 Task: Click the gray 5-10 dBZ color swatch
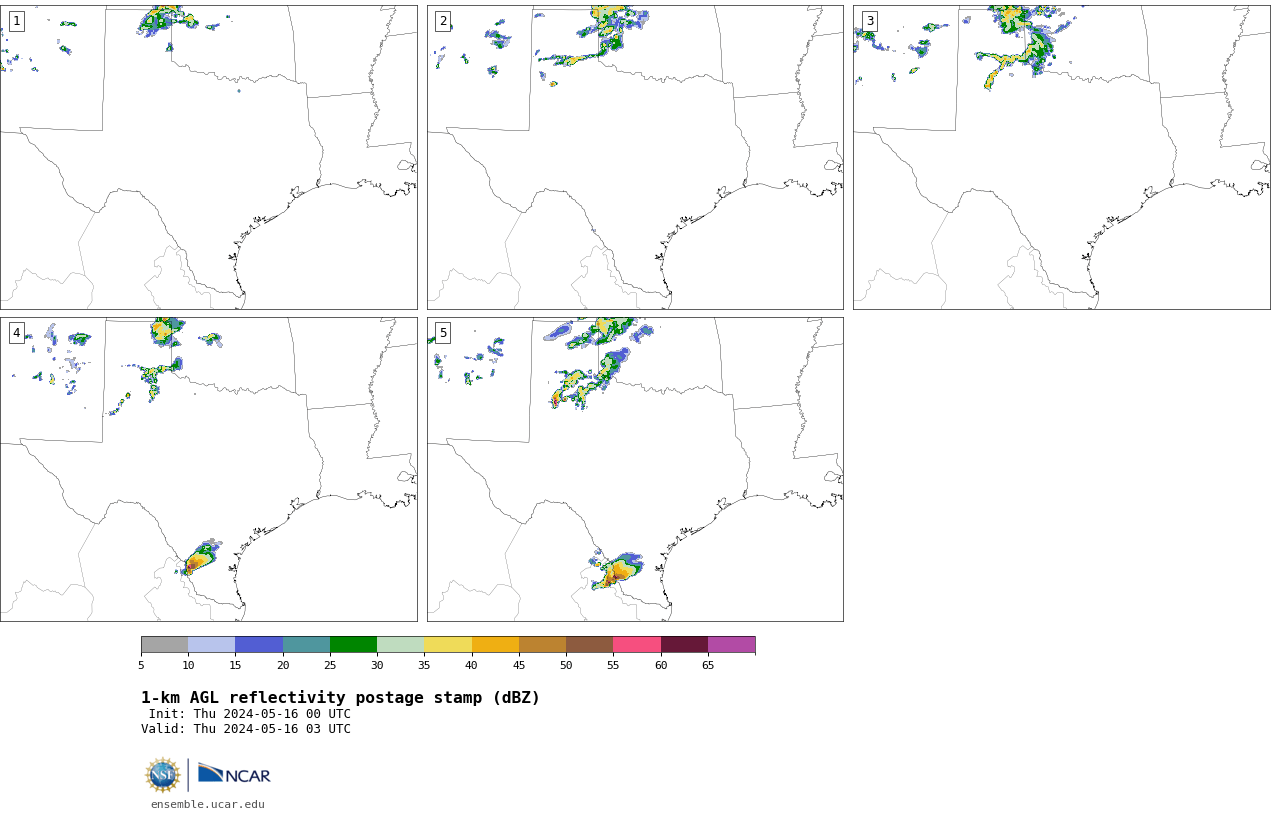point(164,644)
